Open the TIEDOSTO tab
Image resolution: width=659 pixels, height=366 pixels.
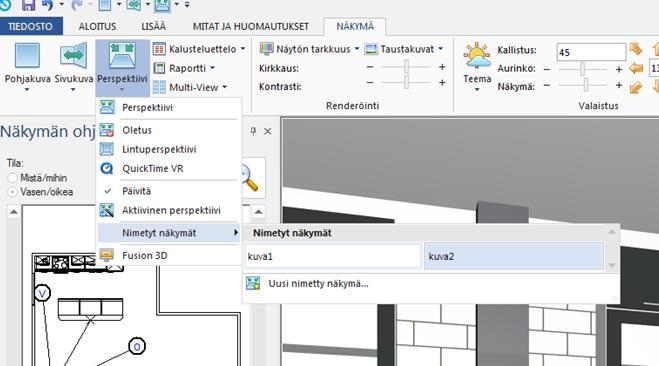coord(30,26)
